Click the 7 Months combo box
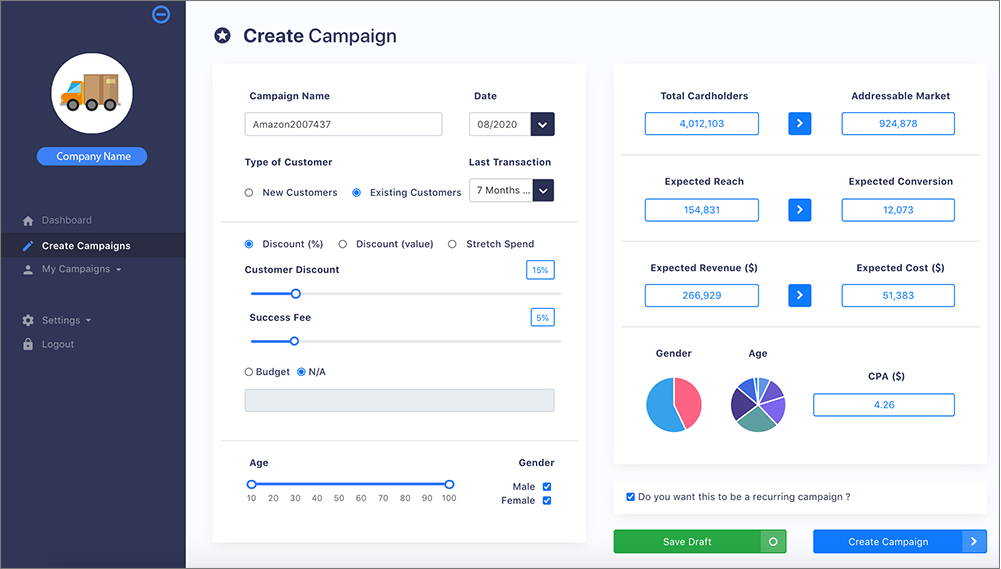1001x569 pixels. coord(511,190)
